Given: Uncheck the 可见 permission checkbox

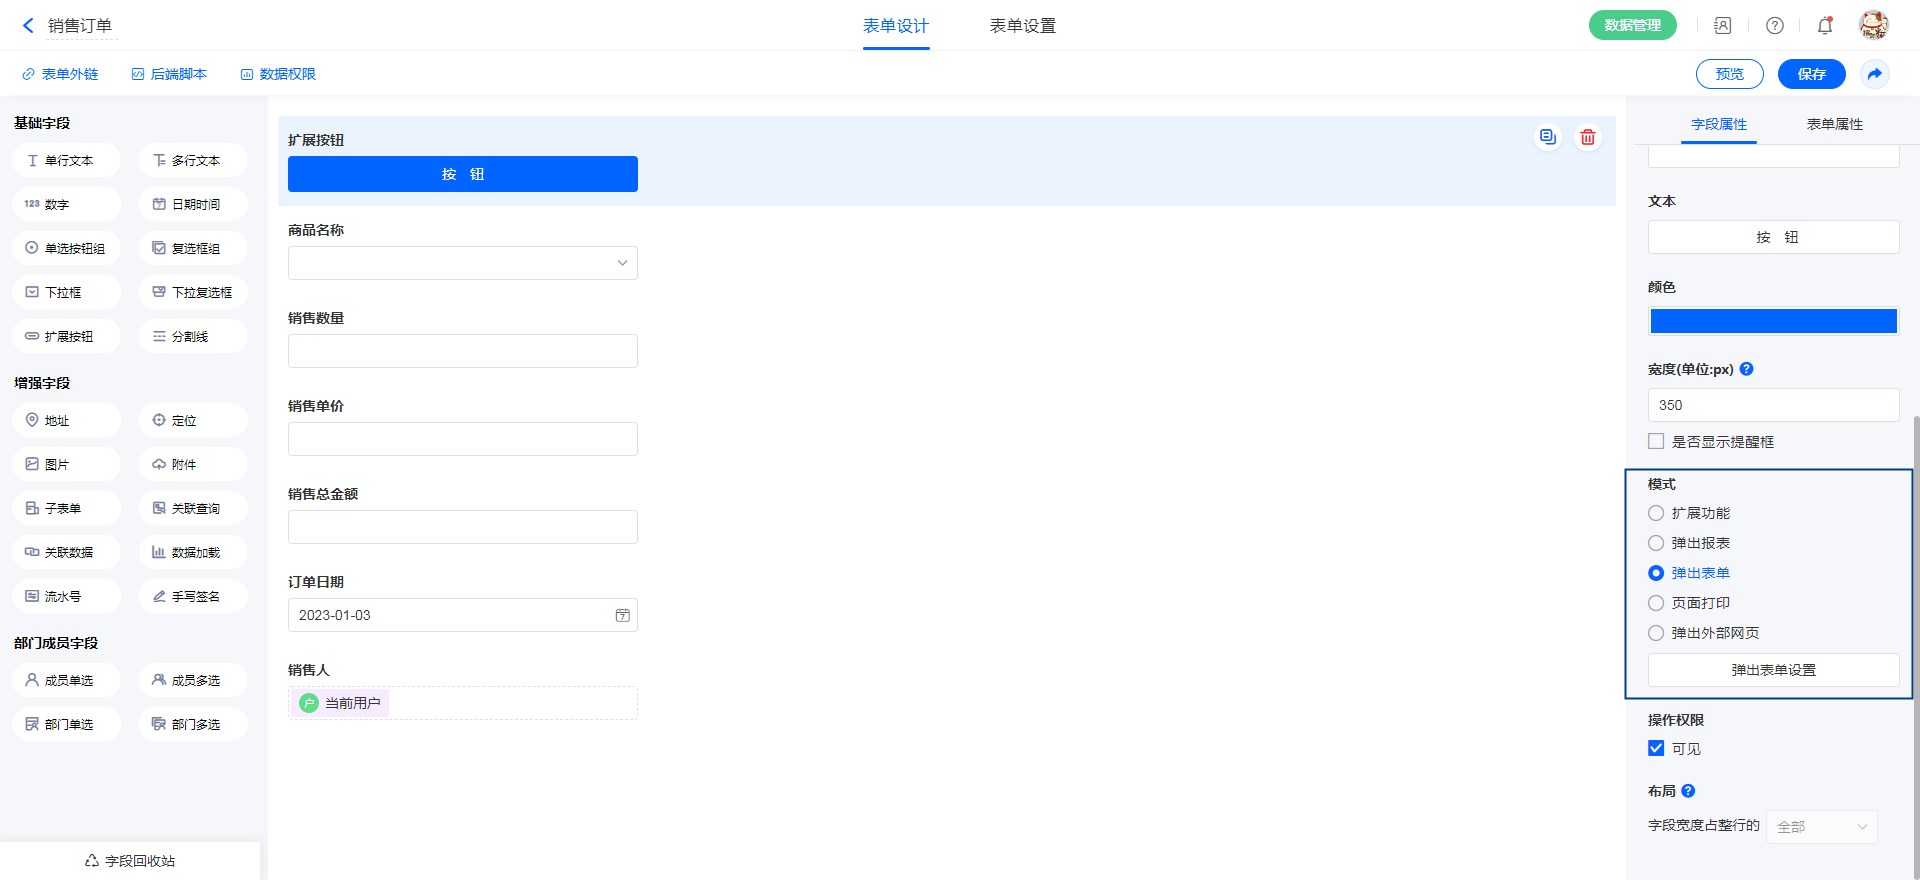Looking at the screenshot, I should pyautogui.click(x=1656, y=748).
